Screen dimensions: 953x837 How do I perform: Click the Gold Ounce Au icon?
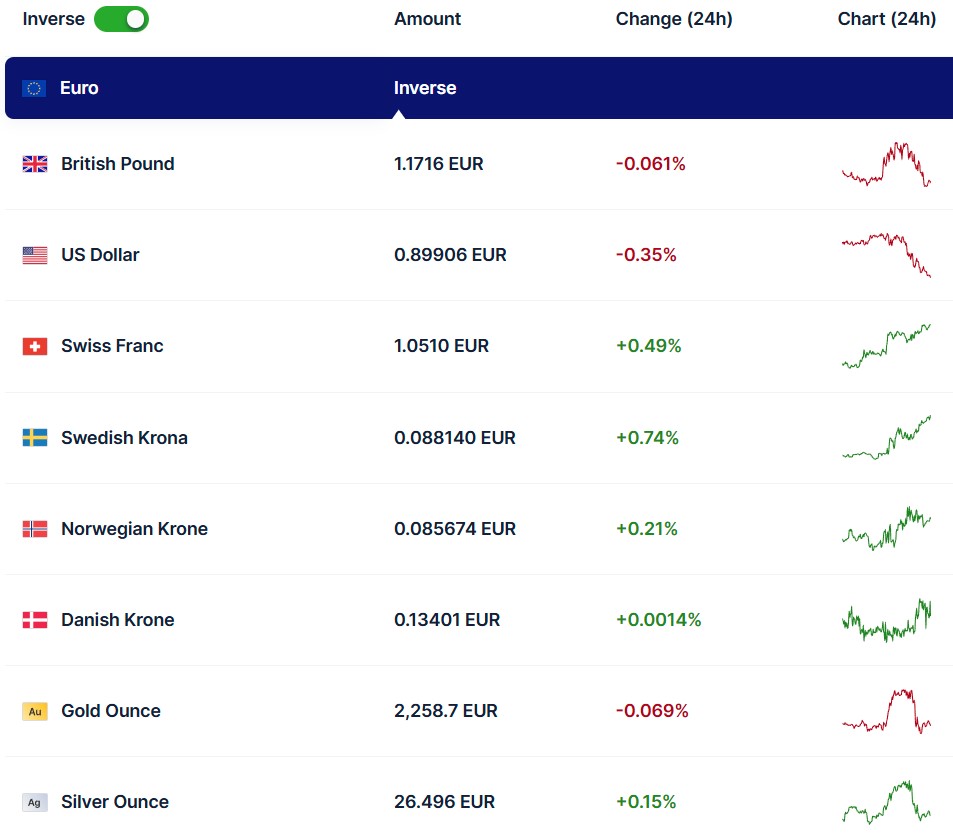coord(35,711)
